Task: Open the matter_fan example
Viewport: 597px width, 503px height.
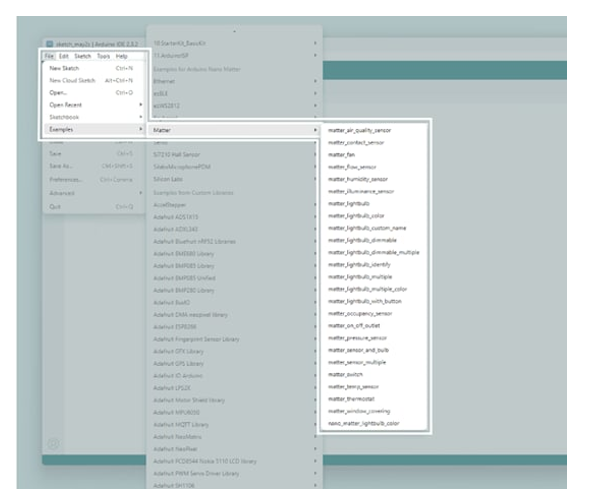Action: 375,155
